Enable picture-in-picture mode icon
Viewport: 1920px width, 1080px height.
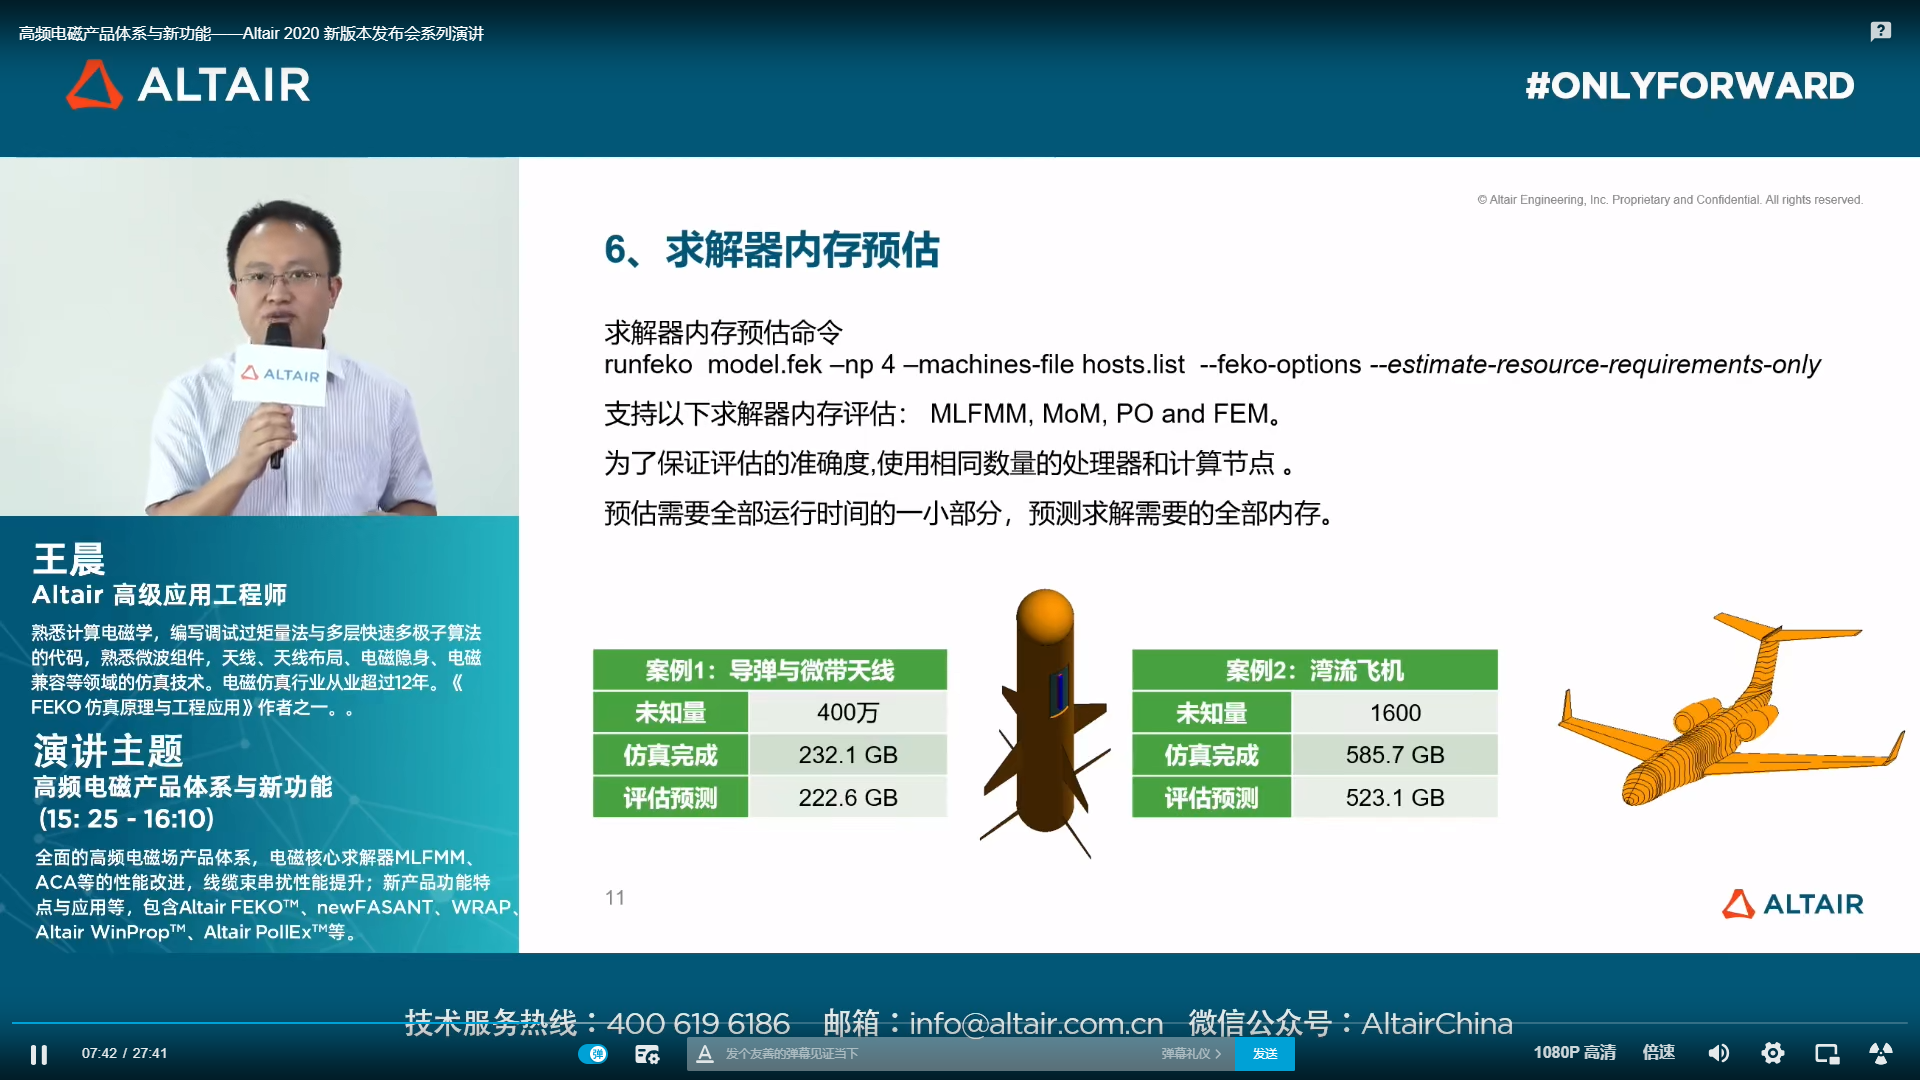click(x=1827, y=1054)
